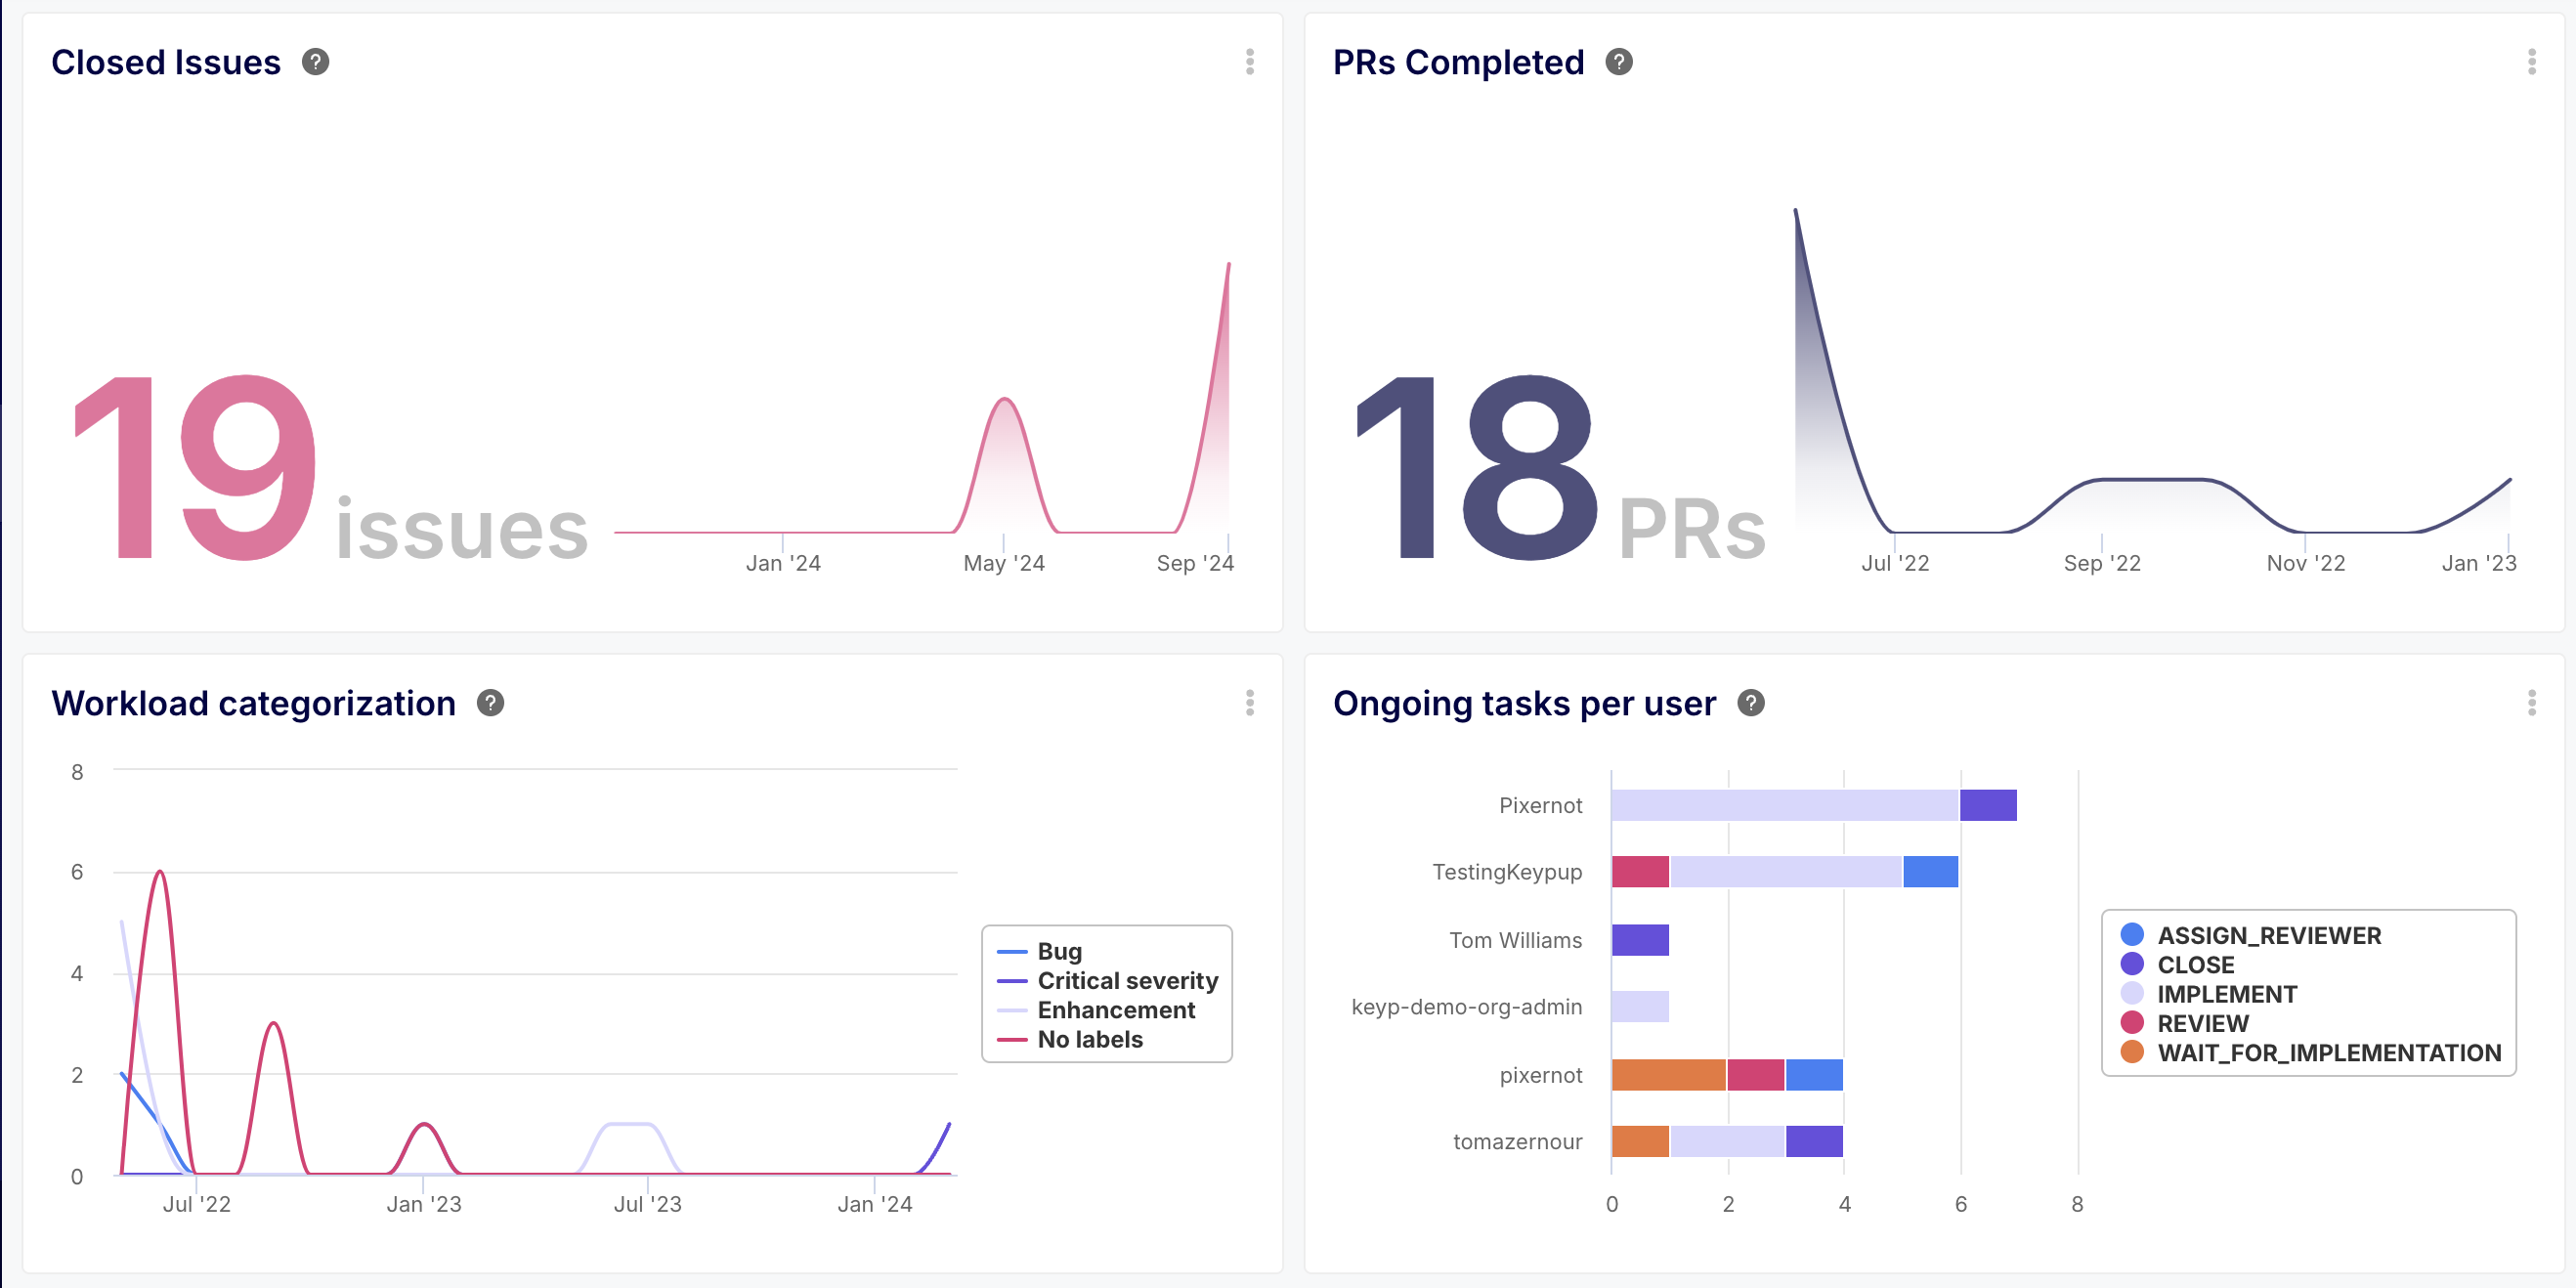The width and height of the screenshot is (2576, 1288).
Task: Open PRs Completed card options menu
Action: [x=2531, y=62]
